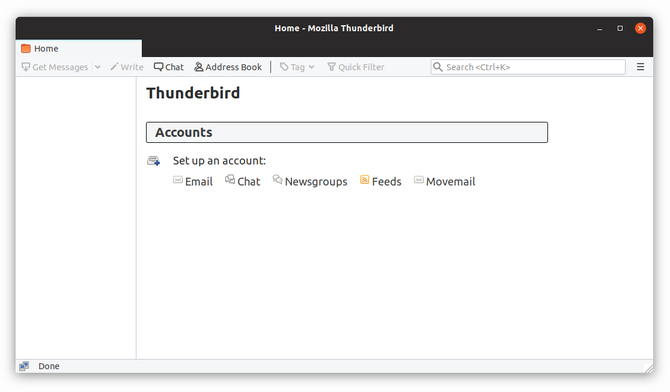Set up a Movemail account
This screenshot has width=670, height=392.
(x=444, y=181)
